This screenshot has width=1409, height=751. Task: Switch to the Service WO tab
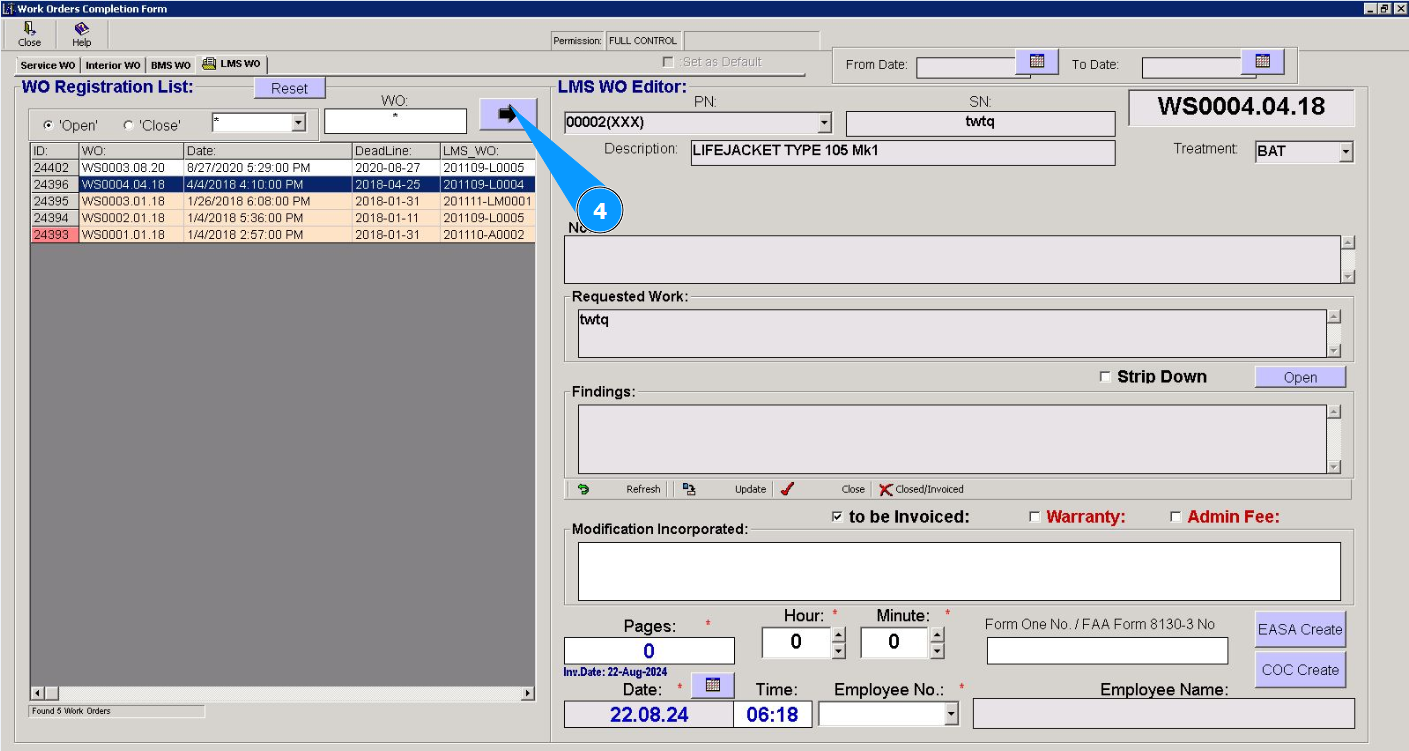point(47,65)
